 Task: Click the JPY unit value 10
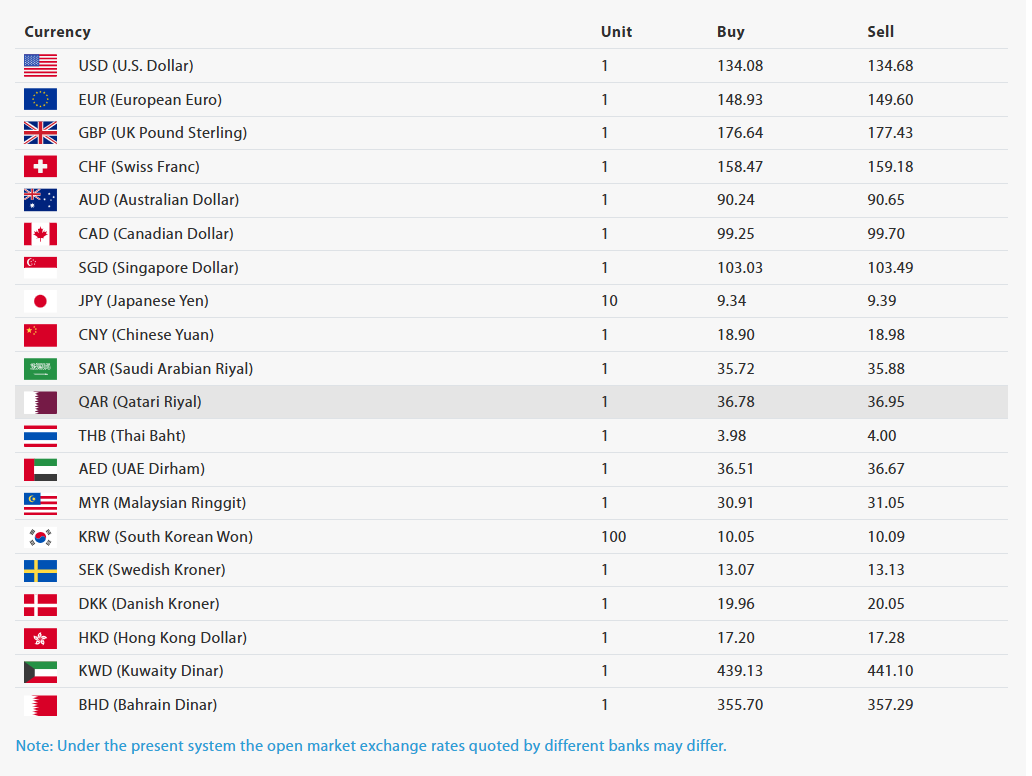point(609,301)
